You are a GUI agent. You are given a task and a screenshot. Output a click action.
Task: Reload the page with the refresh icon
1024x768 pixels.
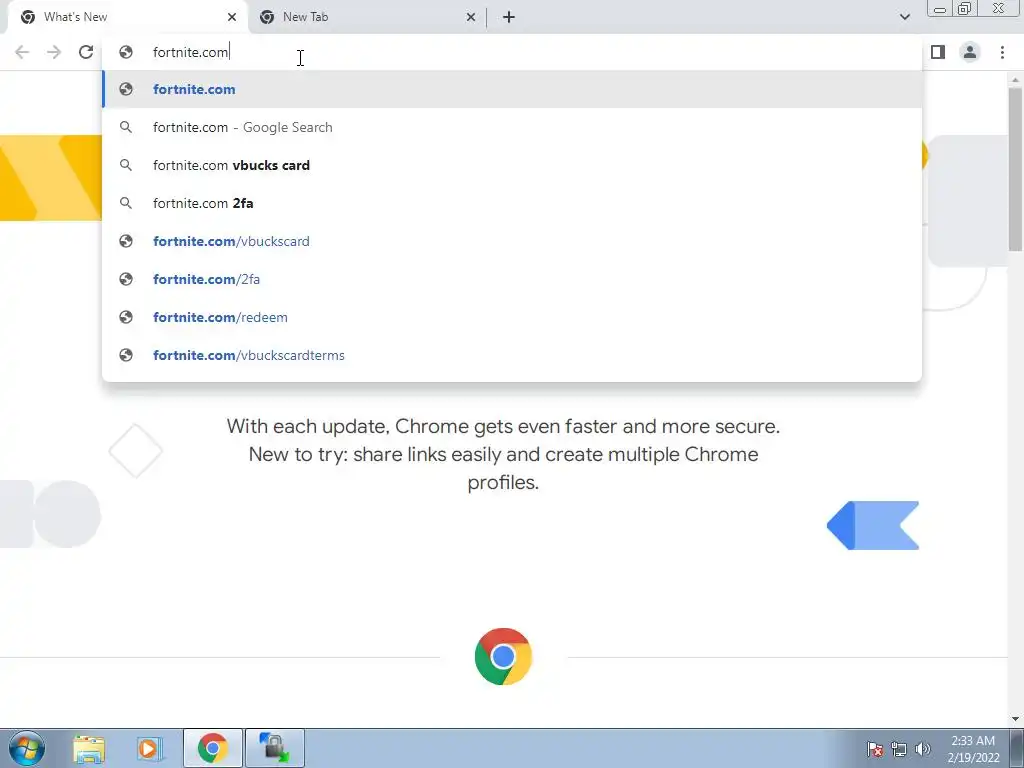[x=86, y=52]
